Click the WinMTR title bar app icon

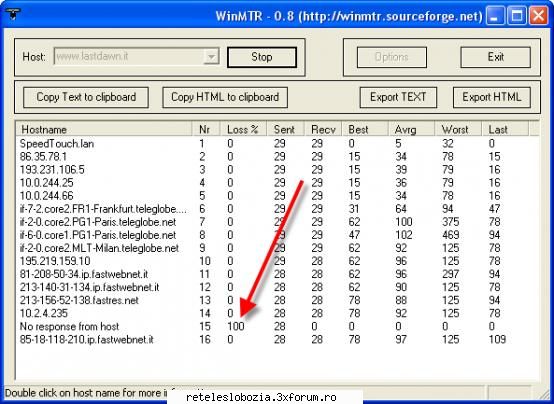[x=13, y=14]
